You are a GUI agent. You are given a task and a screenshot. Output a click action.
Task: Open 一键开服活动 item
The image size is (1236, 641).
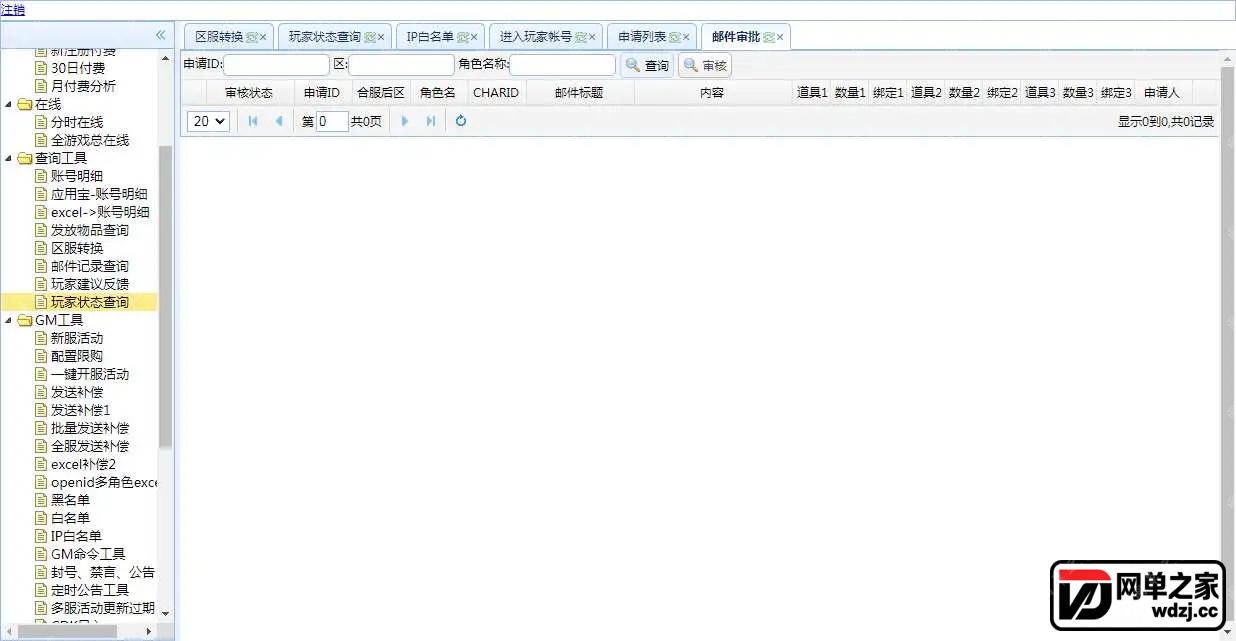coord(90,374)
